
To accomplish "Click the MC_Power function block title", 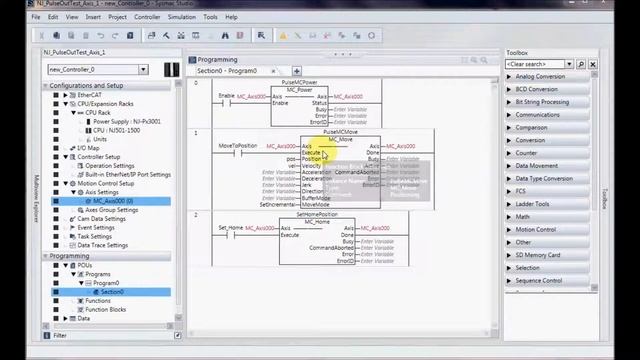I will [299, 90].
